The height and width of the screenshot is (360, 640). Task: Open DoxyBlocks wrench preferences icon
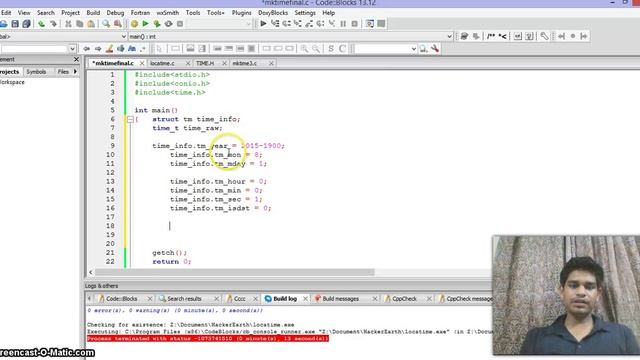click(544, 36)
